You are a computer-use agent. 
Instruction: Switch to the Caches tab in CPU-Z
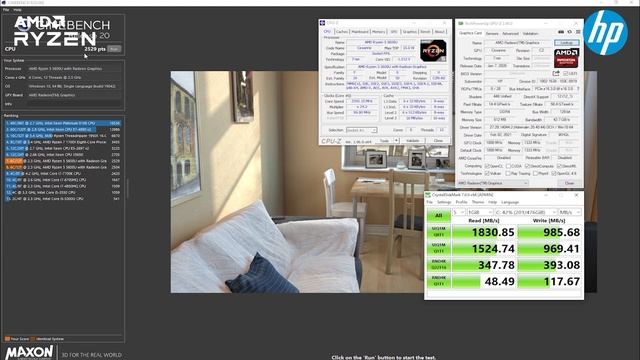342,31
